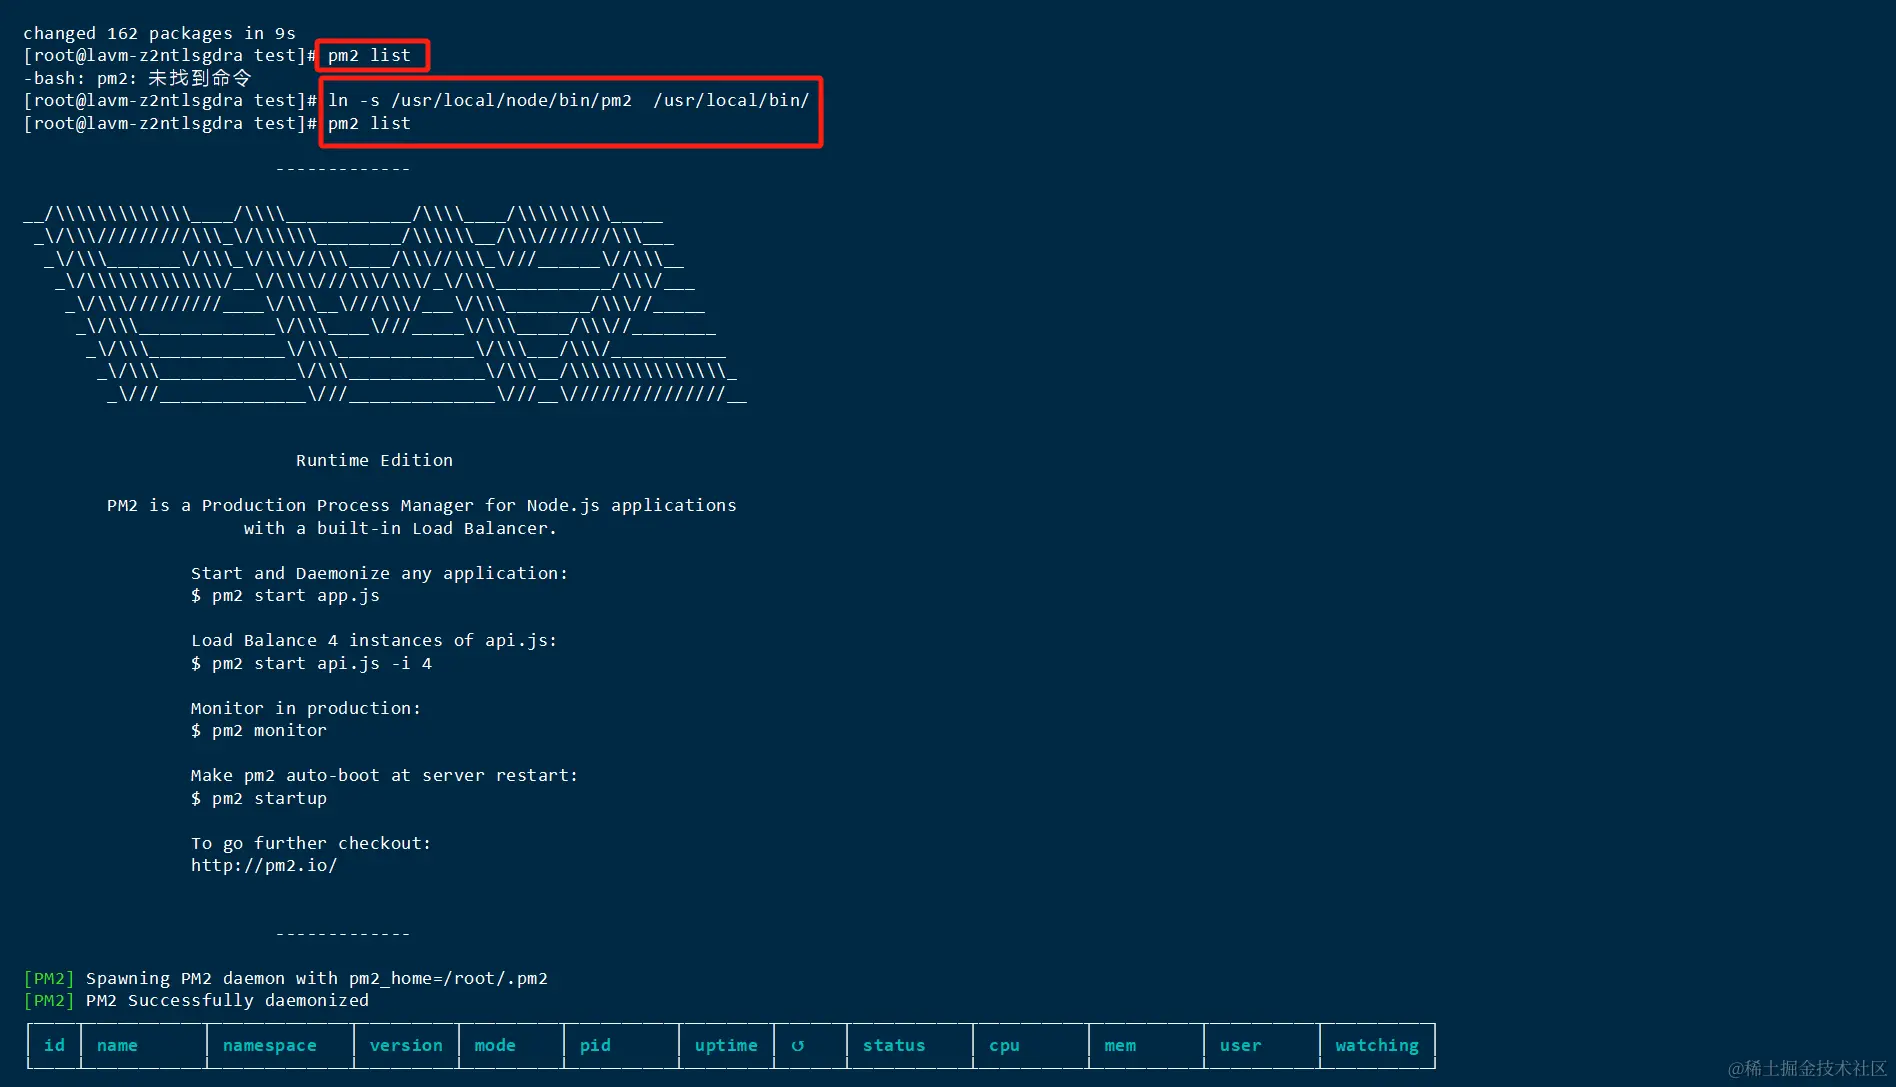Click the 'ln -s /usr/local/node/bin/pm2 /usr/local/bin/' command

[x=568, y=100]
